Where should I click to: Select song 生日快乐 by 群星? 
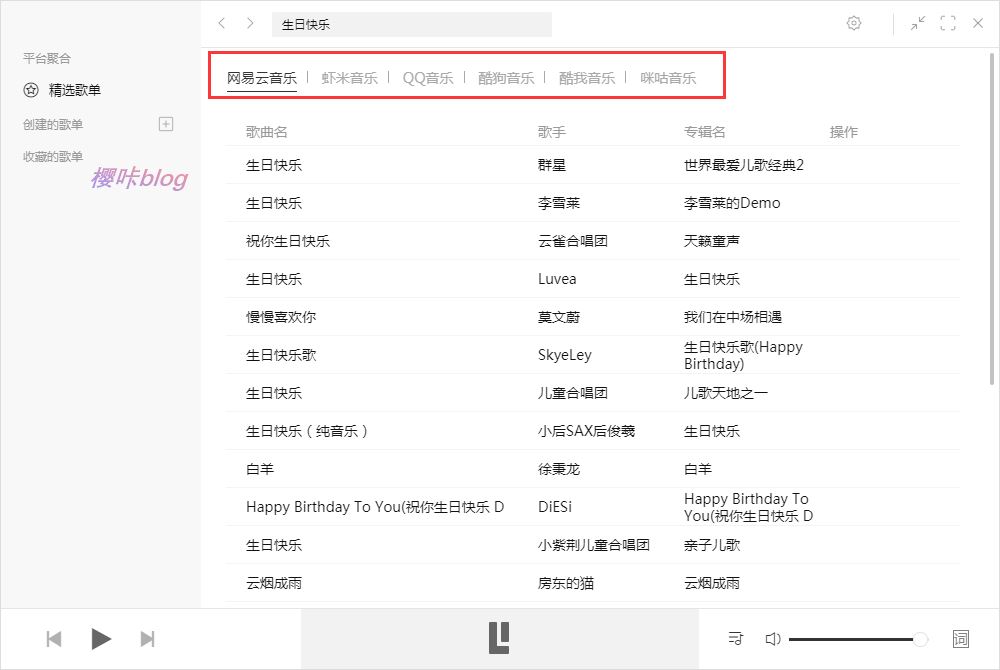274,165
